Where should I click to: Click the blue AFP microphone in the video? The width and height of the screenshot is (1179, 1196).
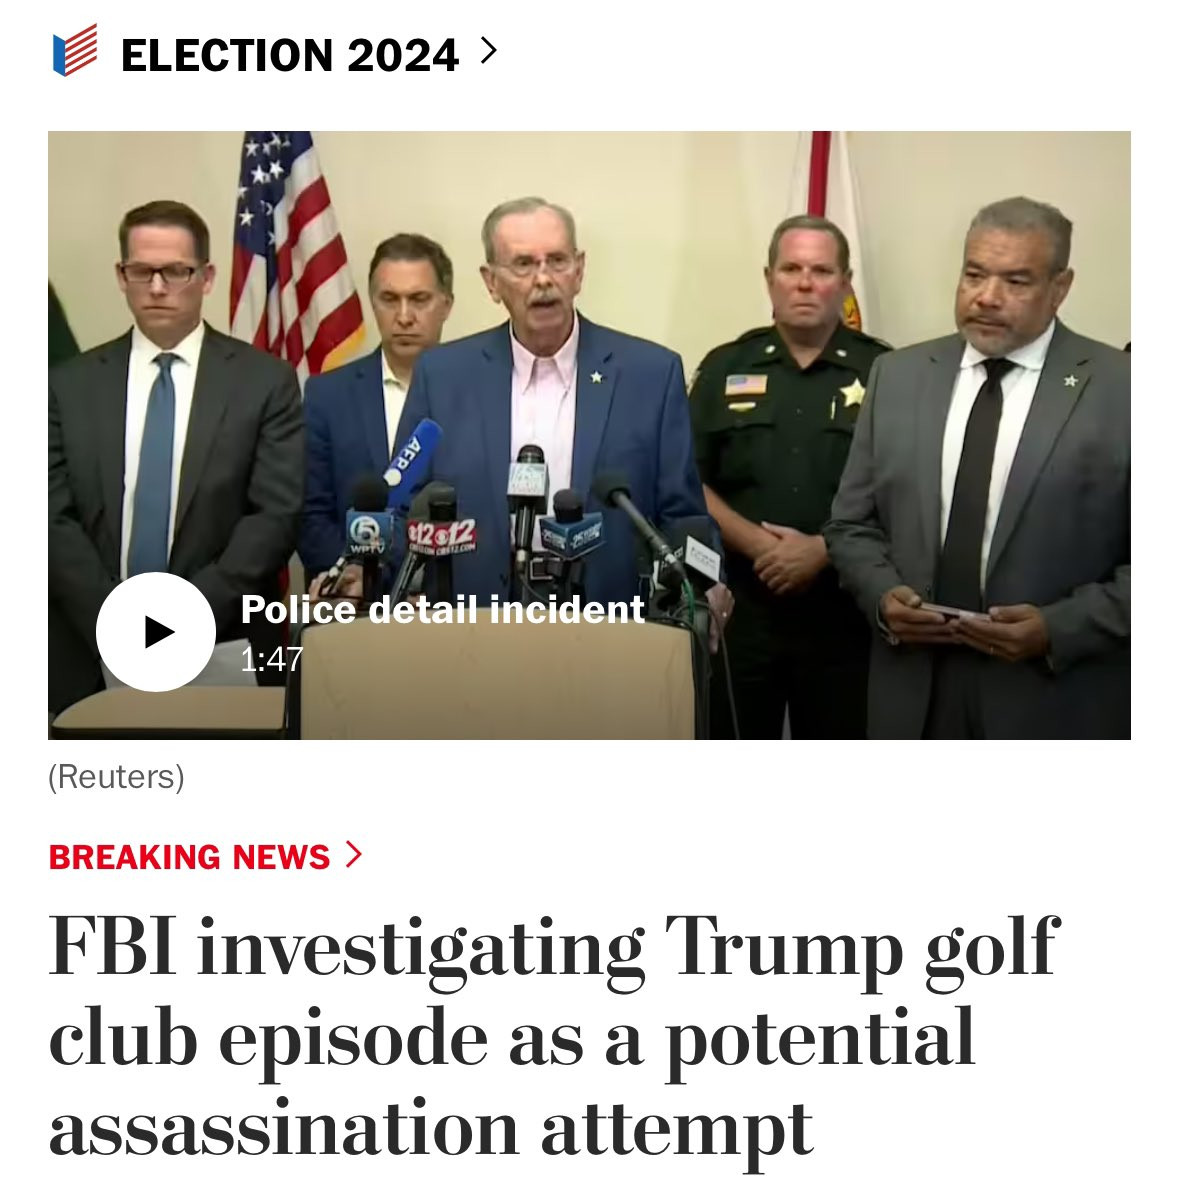[412, 456]
